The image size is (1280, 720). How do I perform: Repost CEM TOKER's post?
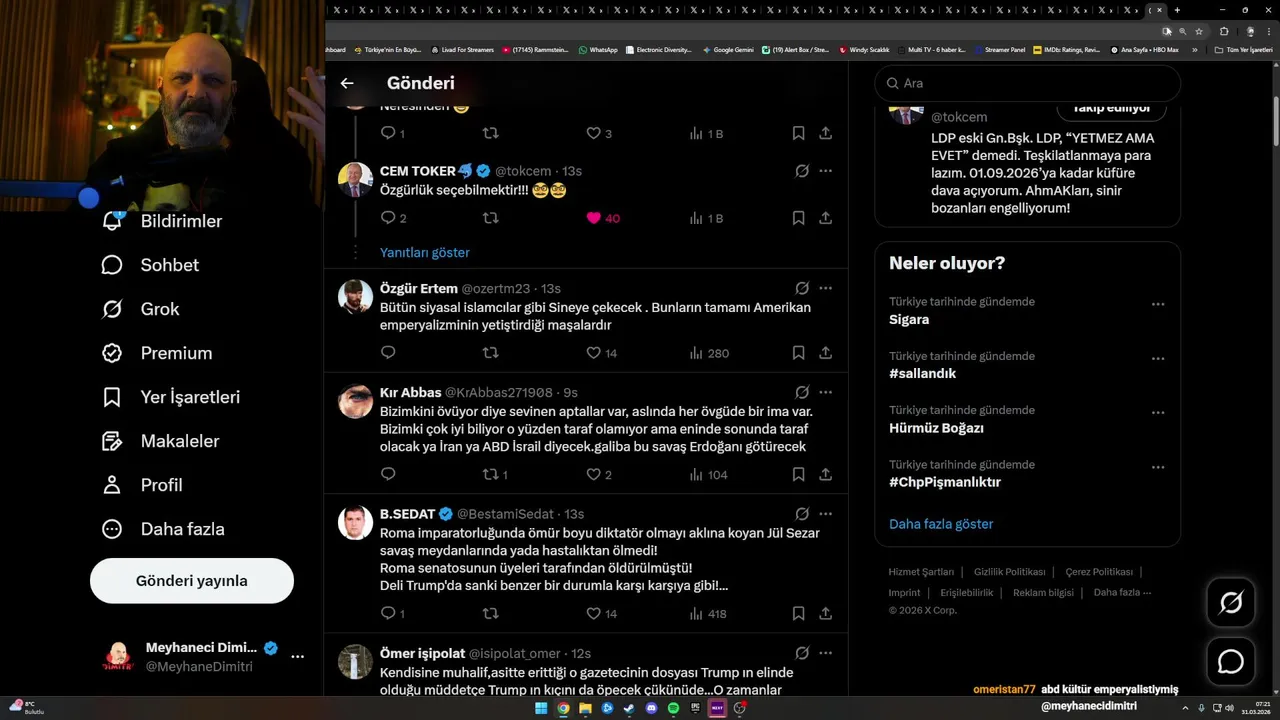tap(490, 218)
